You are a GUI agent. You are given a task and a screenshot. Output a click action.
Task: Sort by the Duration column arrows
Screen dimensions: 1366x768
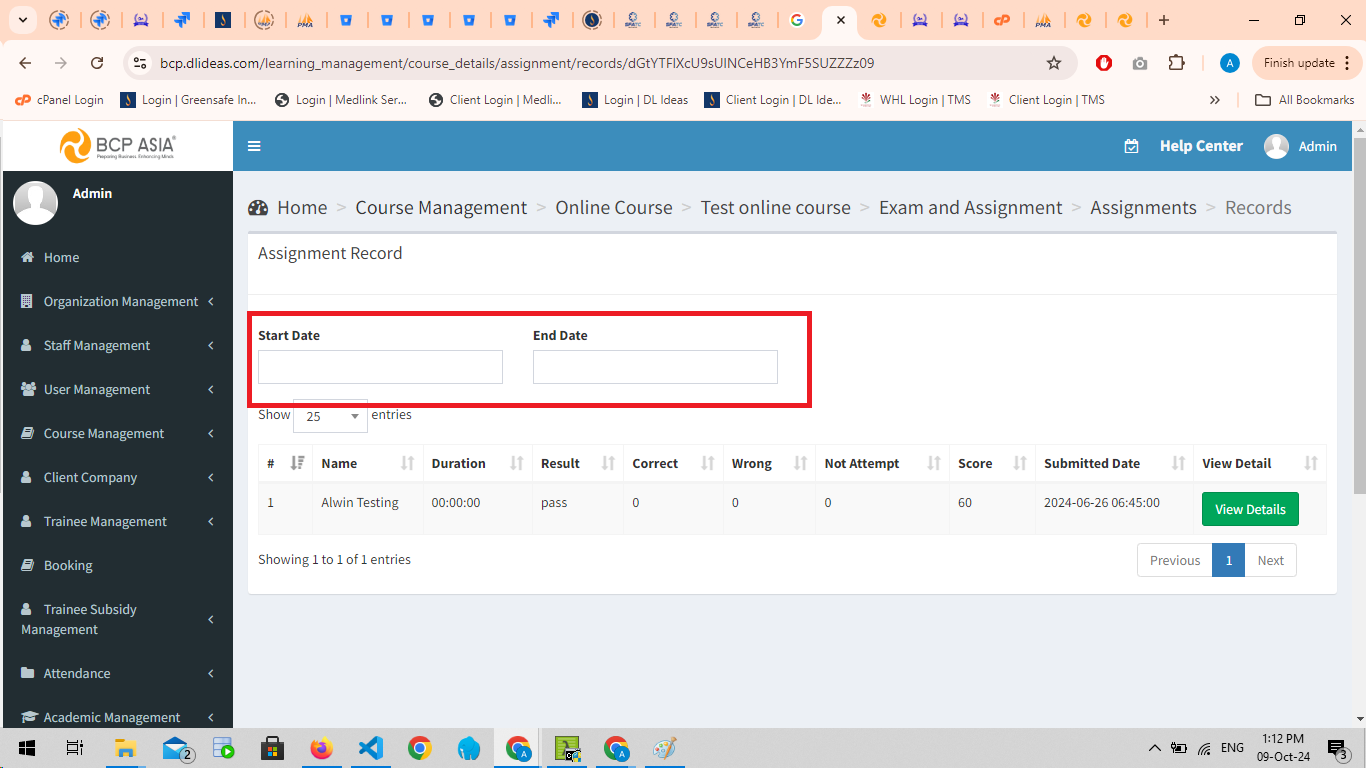516,463
